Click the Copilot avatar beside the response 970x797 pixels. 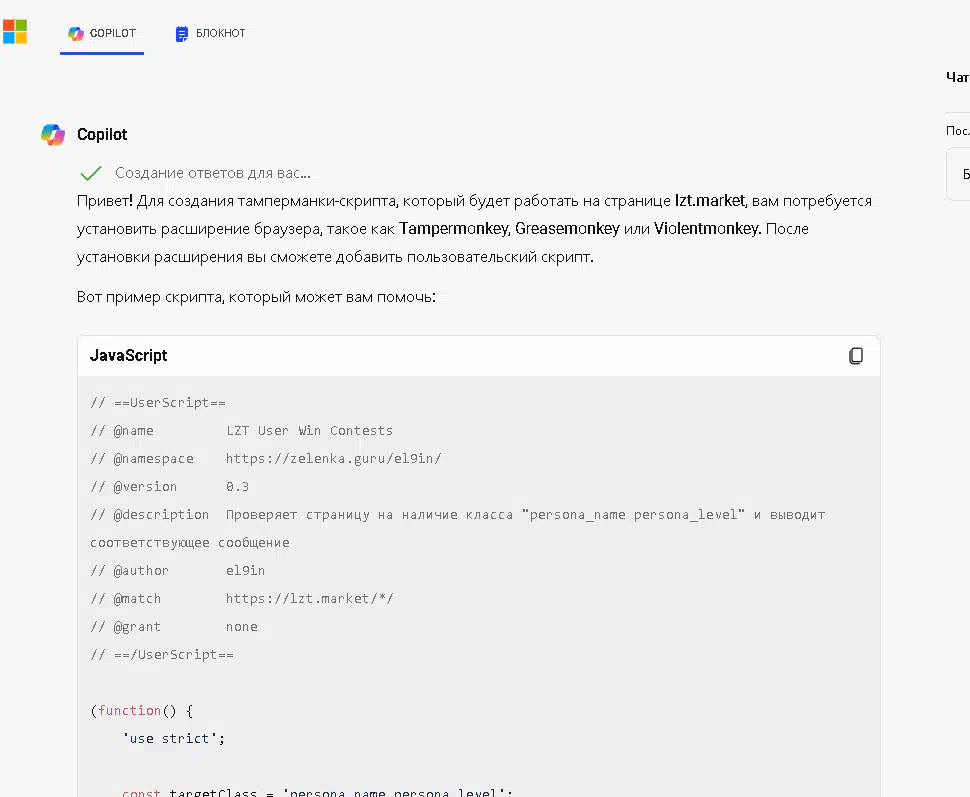point(53,135)
